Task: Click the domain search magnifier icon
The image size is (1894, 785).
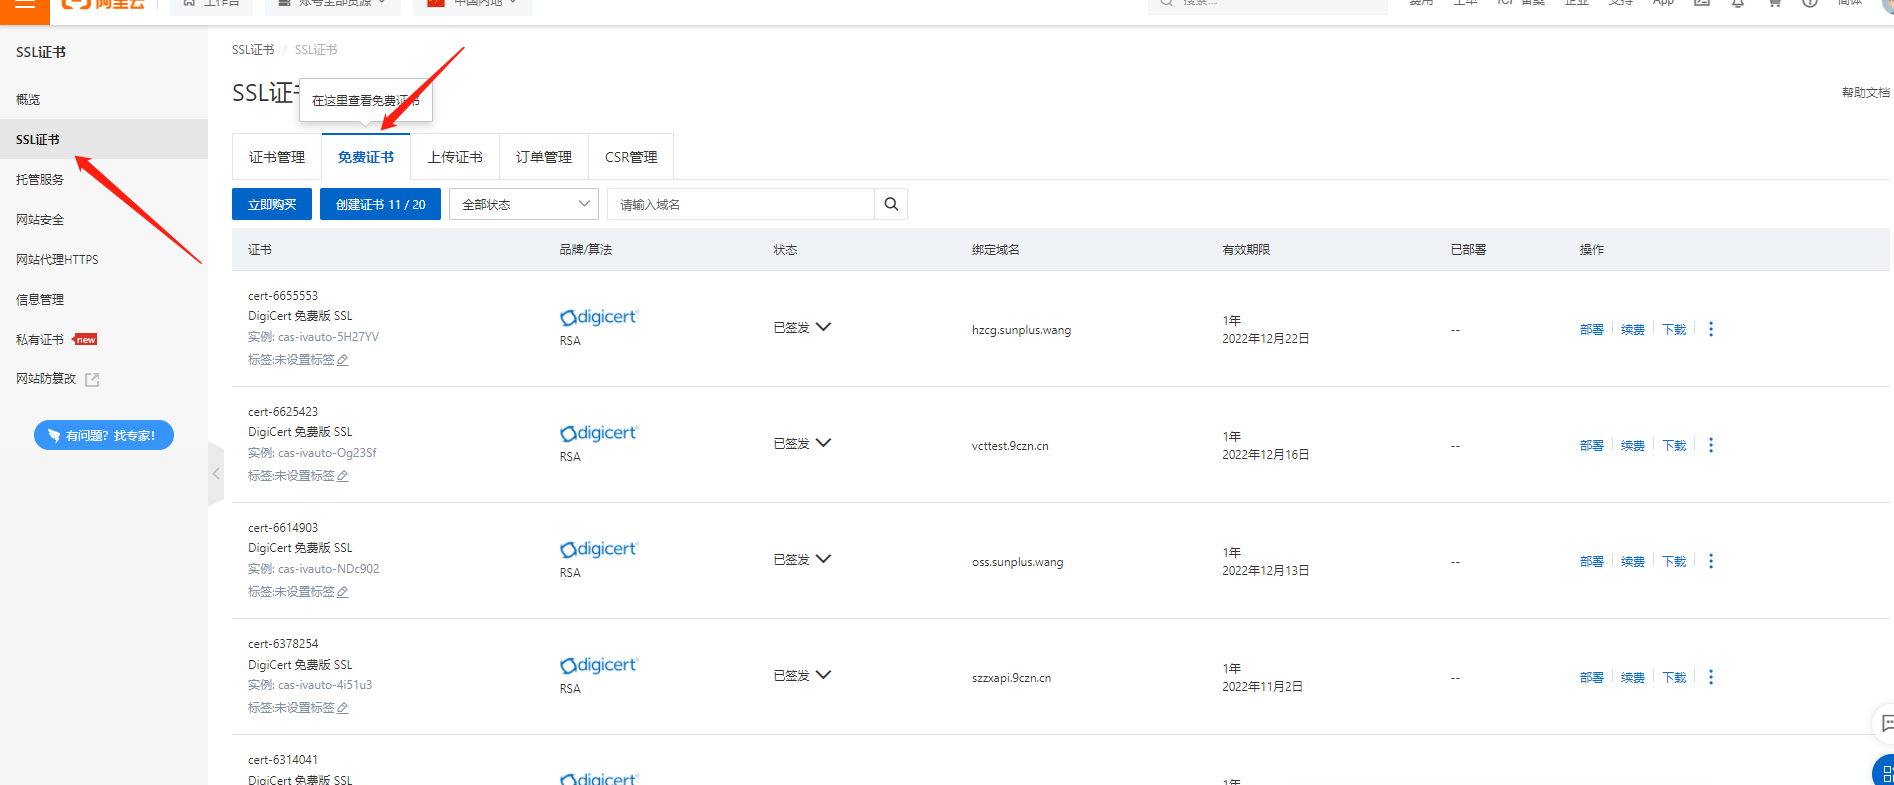Action: point(891,204)
